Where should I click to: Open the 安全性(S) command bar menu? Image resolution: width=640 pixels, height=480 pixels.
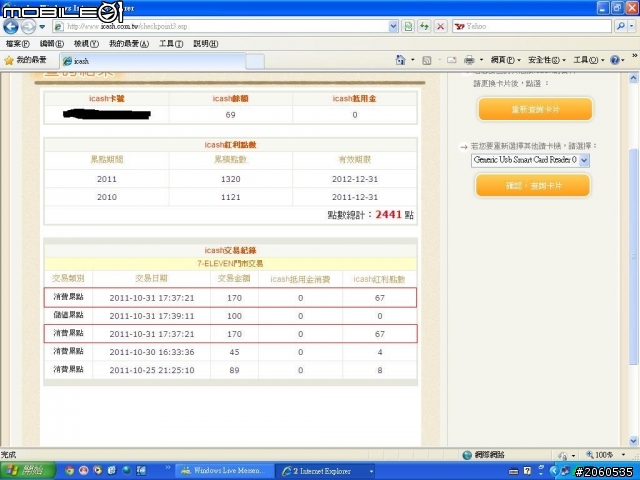coord(547,60)
